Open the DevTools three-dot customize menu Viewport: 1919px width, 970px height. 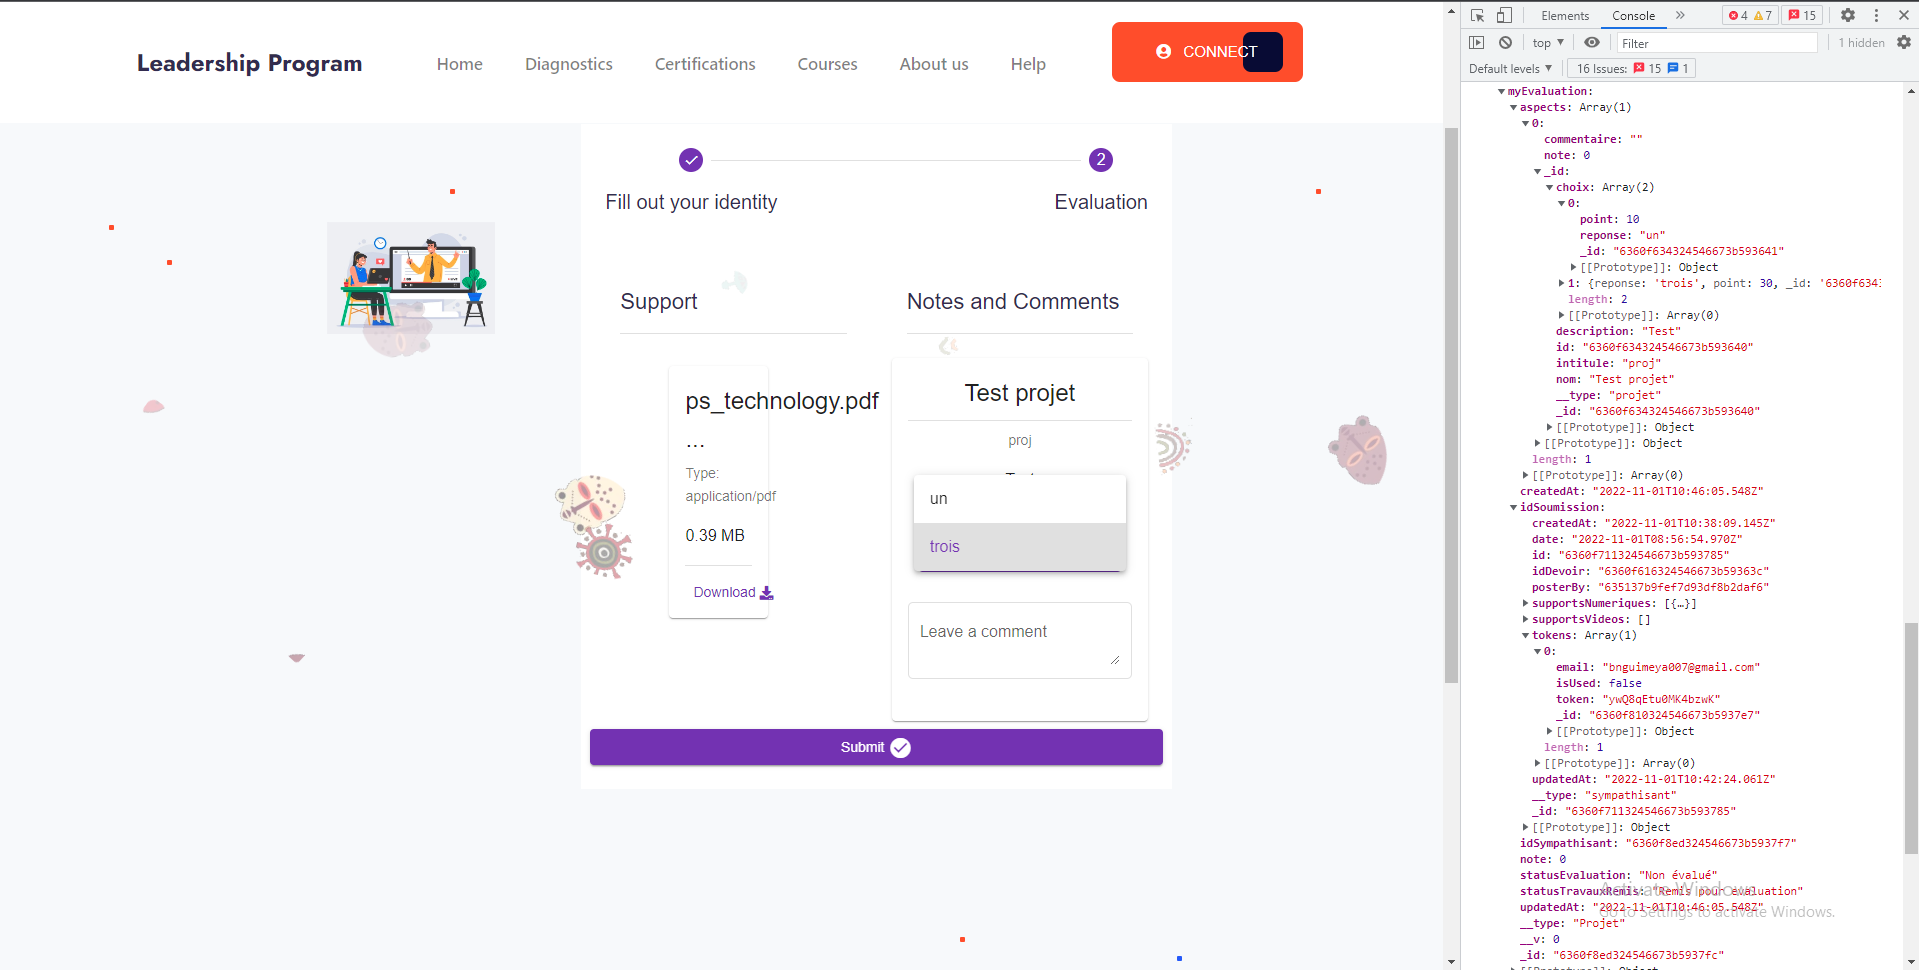(x=1876, y=15)
